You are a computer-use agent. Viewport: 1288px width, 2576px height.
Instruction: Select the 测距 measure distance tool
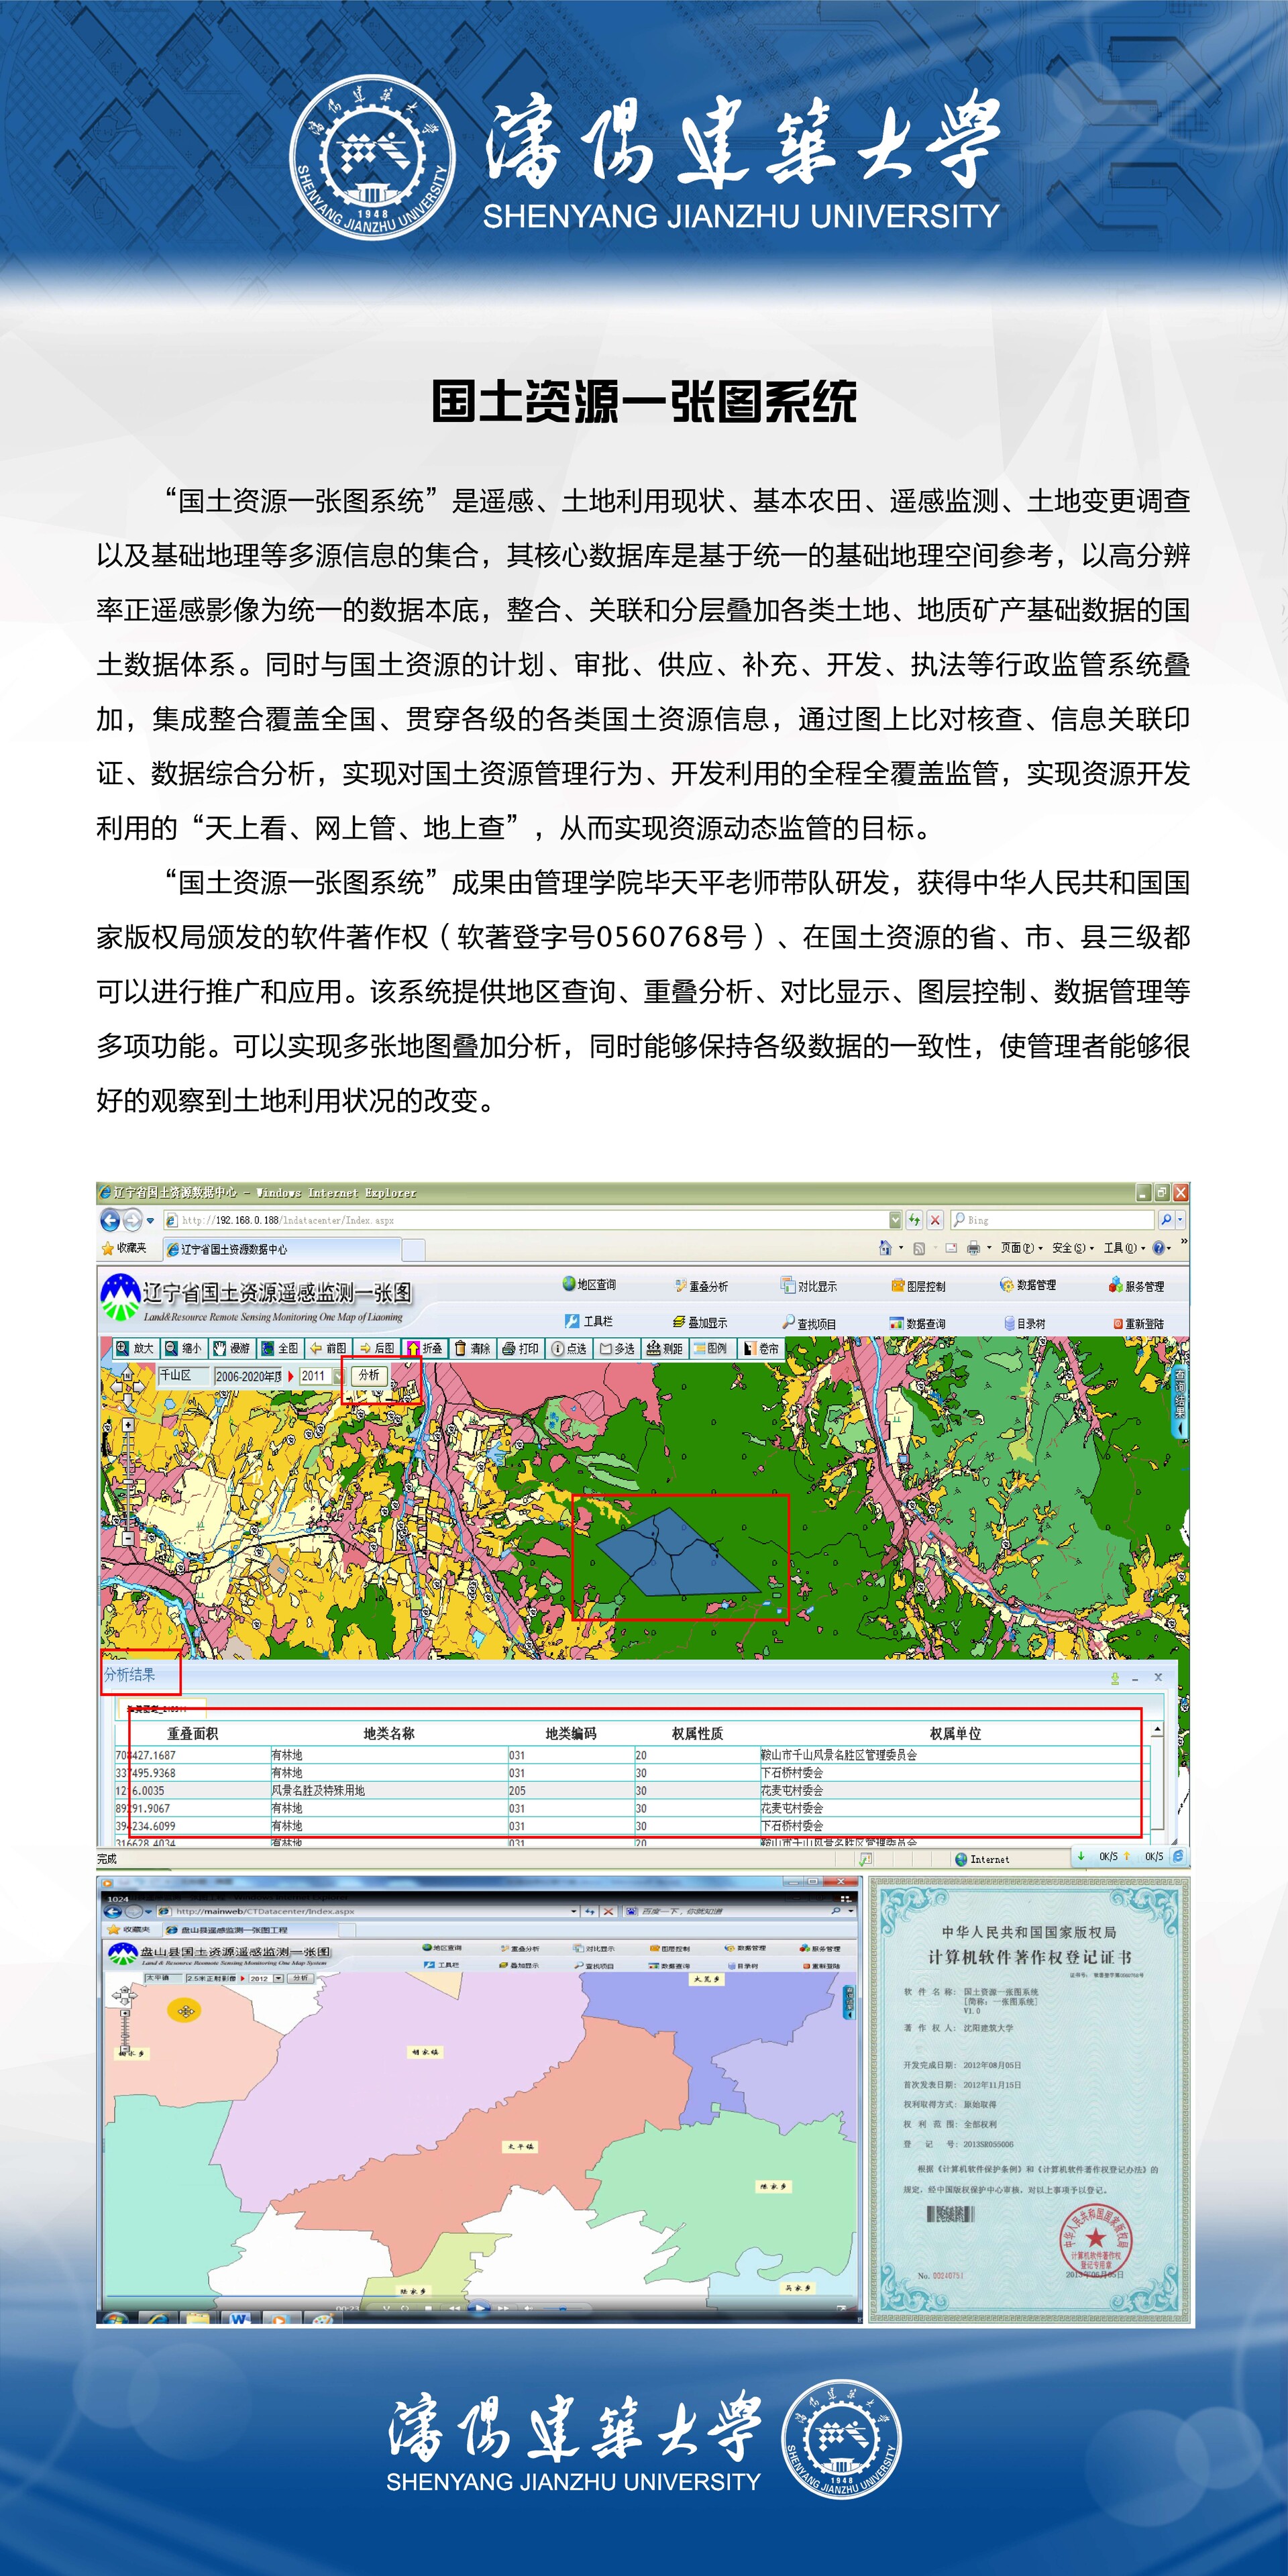click(x=664, y=1348)
